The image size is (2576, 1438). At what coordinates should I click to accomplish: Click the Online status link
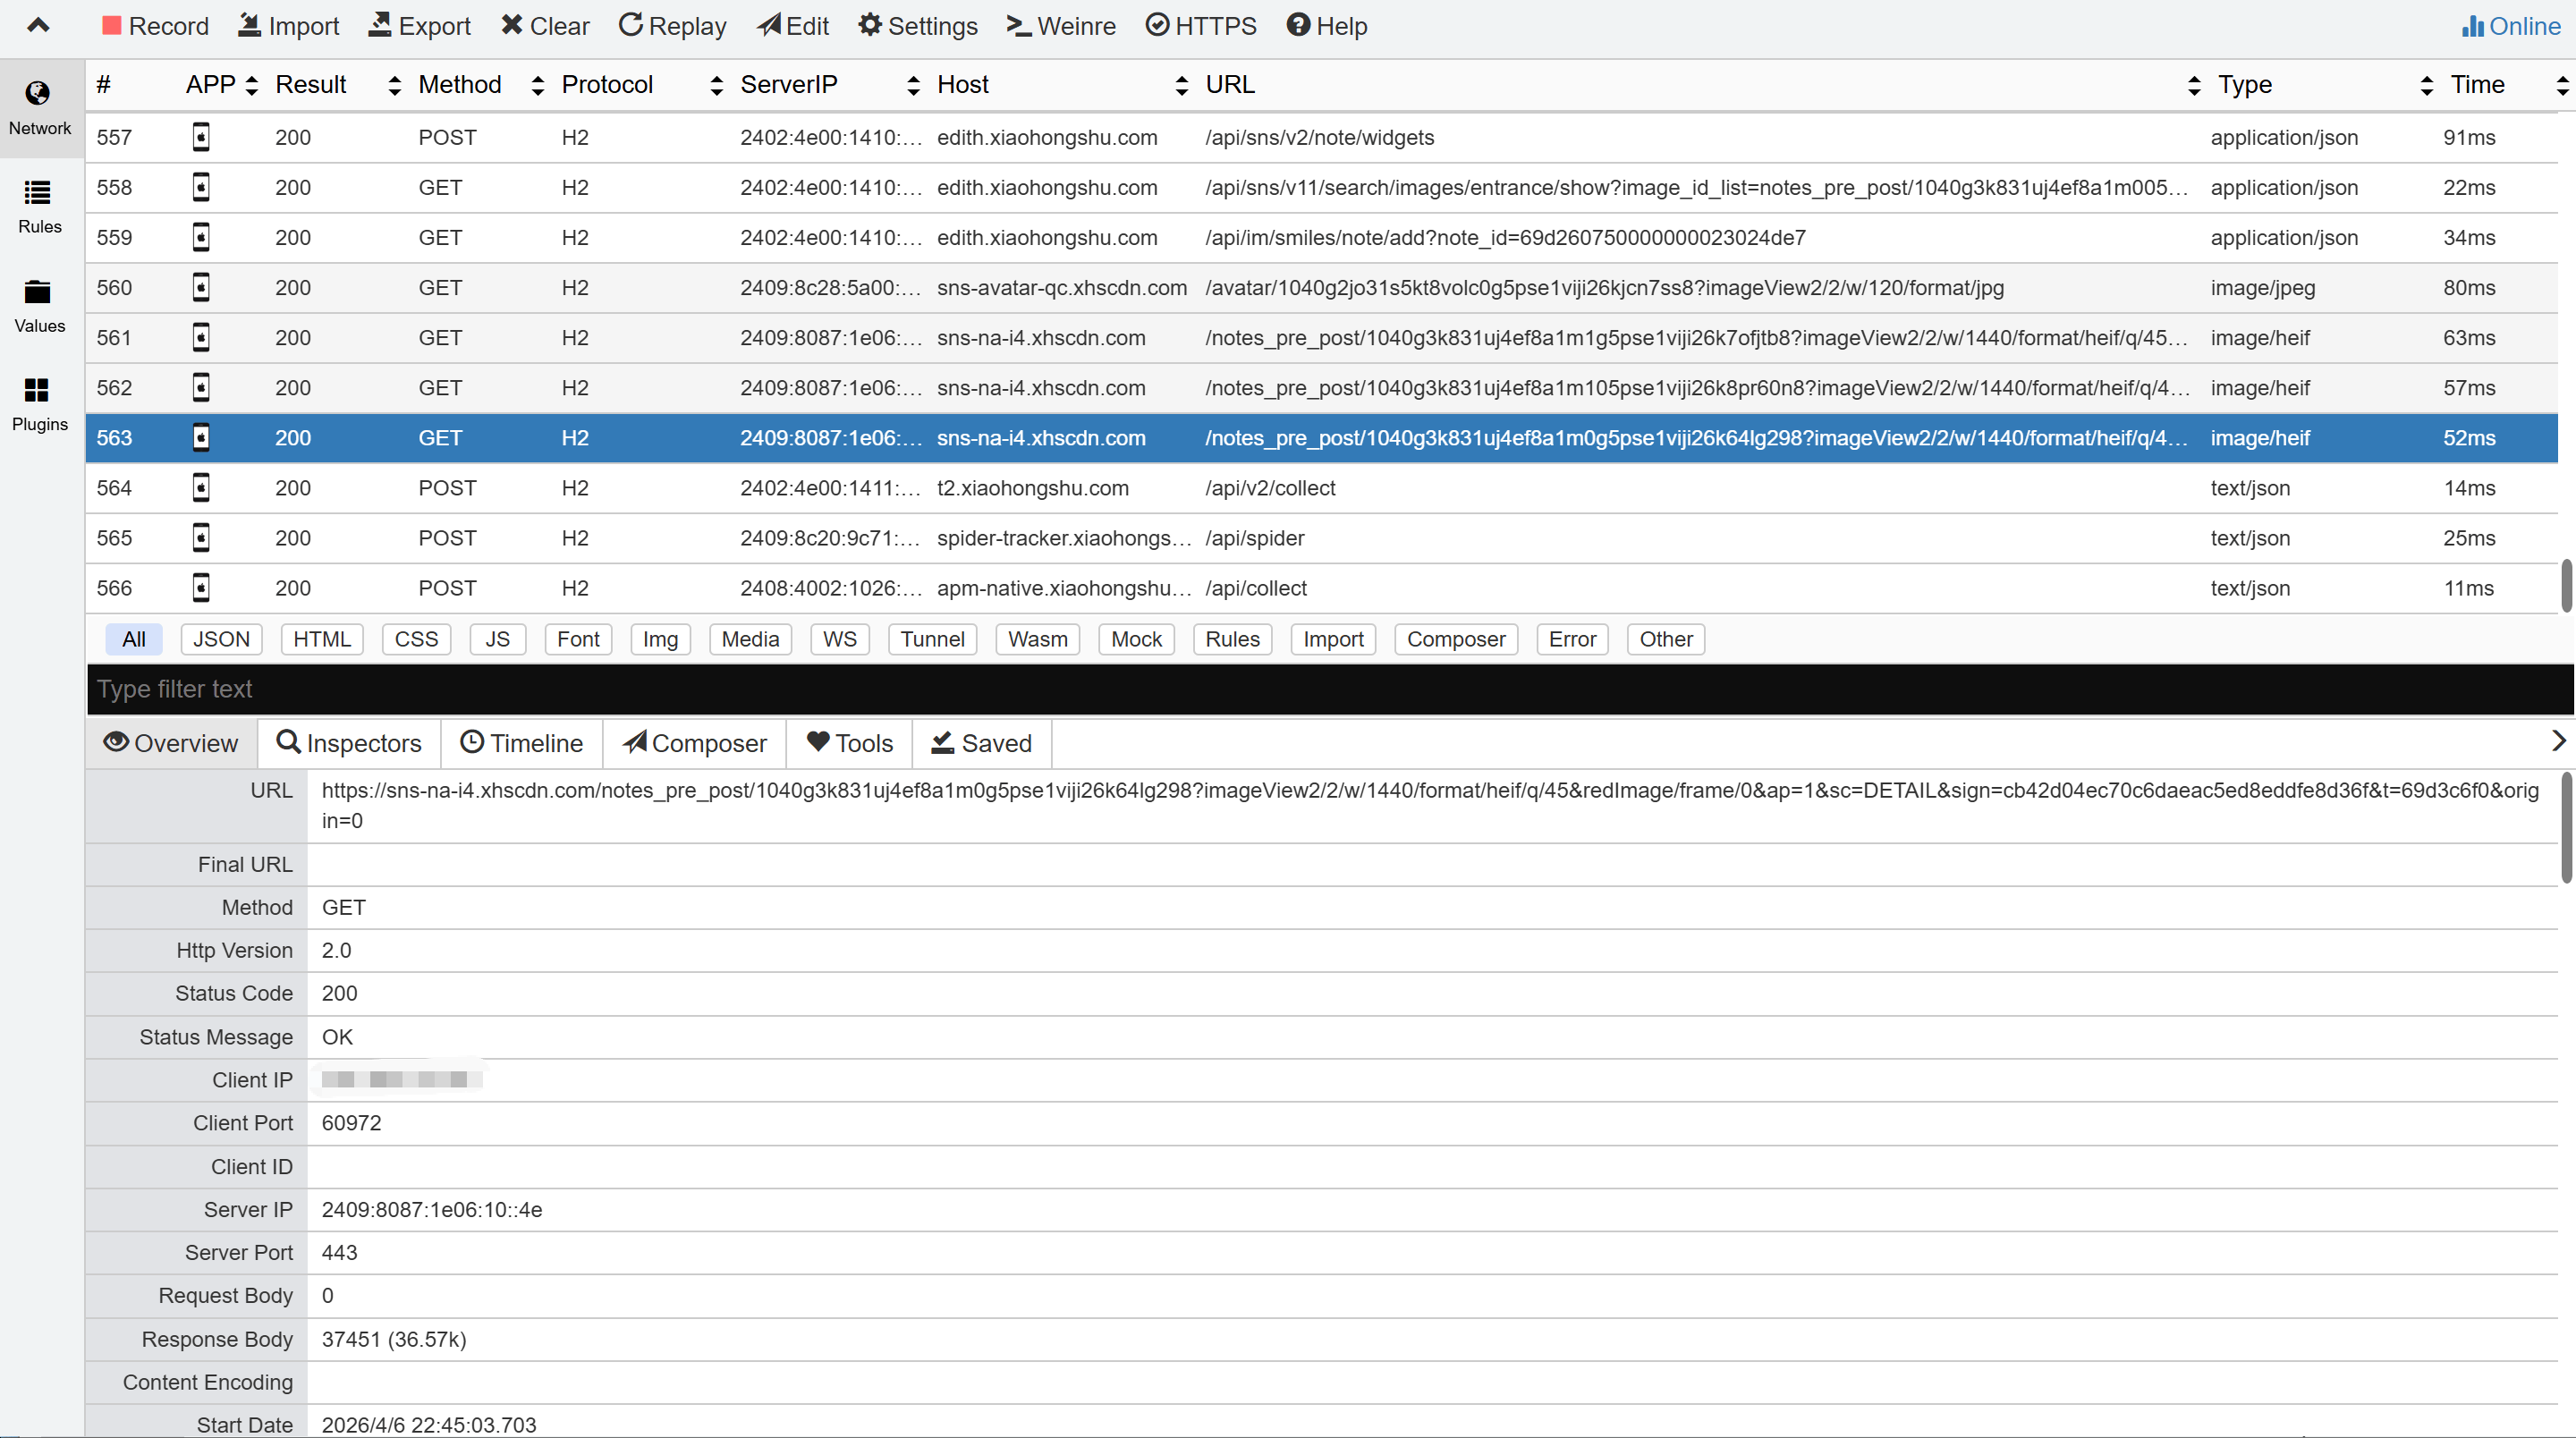coord(2510,26)
